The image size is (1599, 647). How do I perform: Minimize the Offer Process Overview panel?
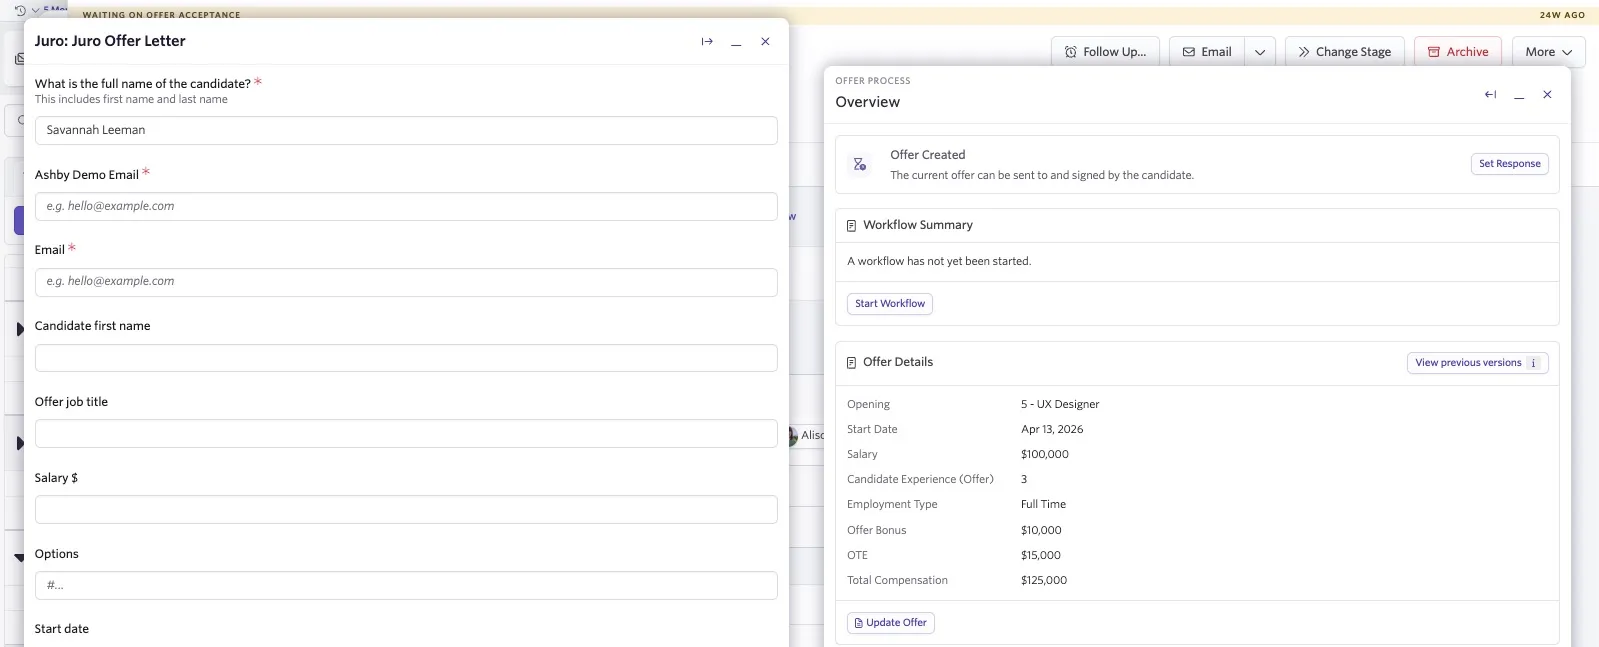(1519, 95)
